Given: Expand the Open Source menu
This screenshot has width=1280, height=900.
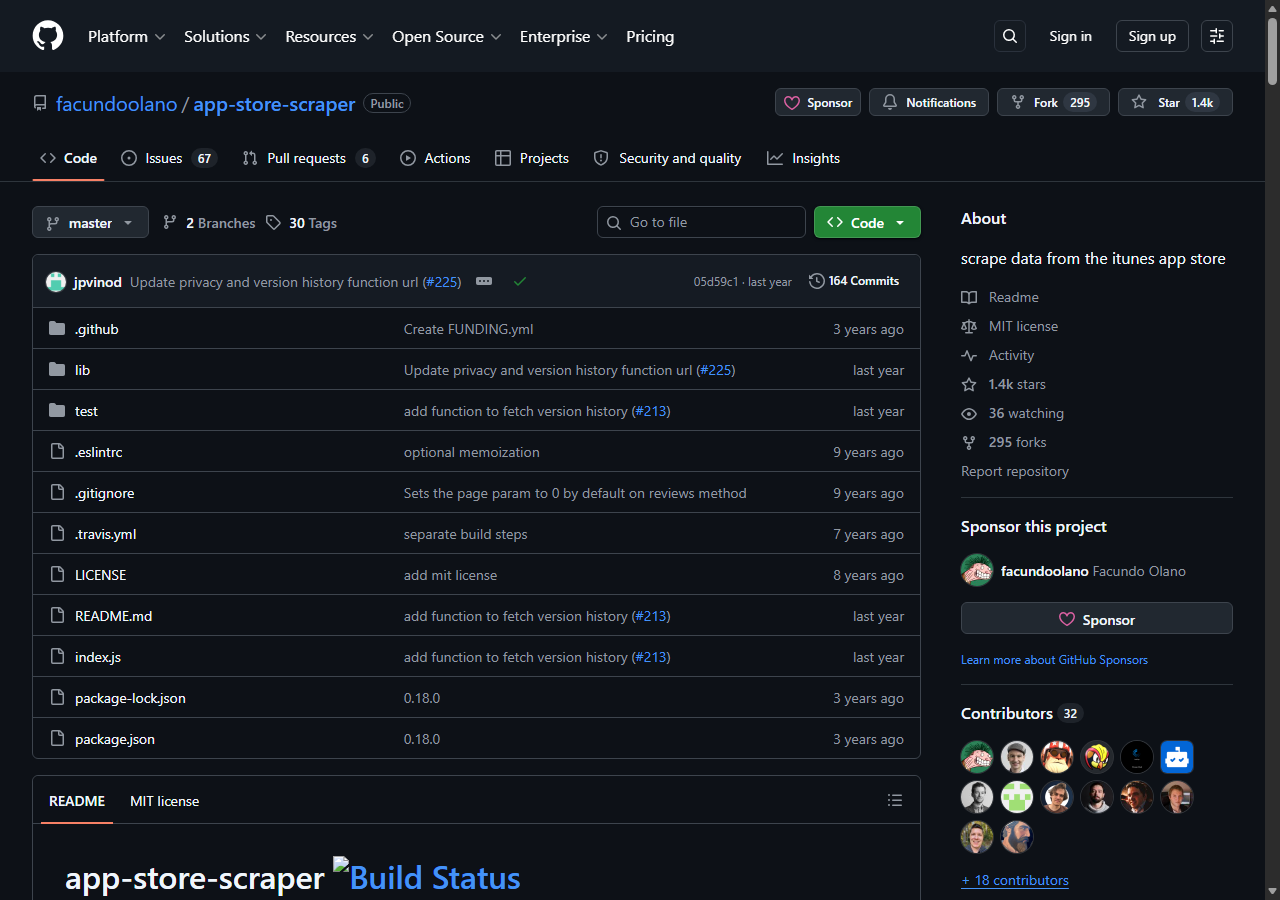Looking at the screenshot, I should pyautogui.click(x=446, y=36).
